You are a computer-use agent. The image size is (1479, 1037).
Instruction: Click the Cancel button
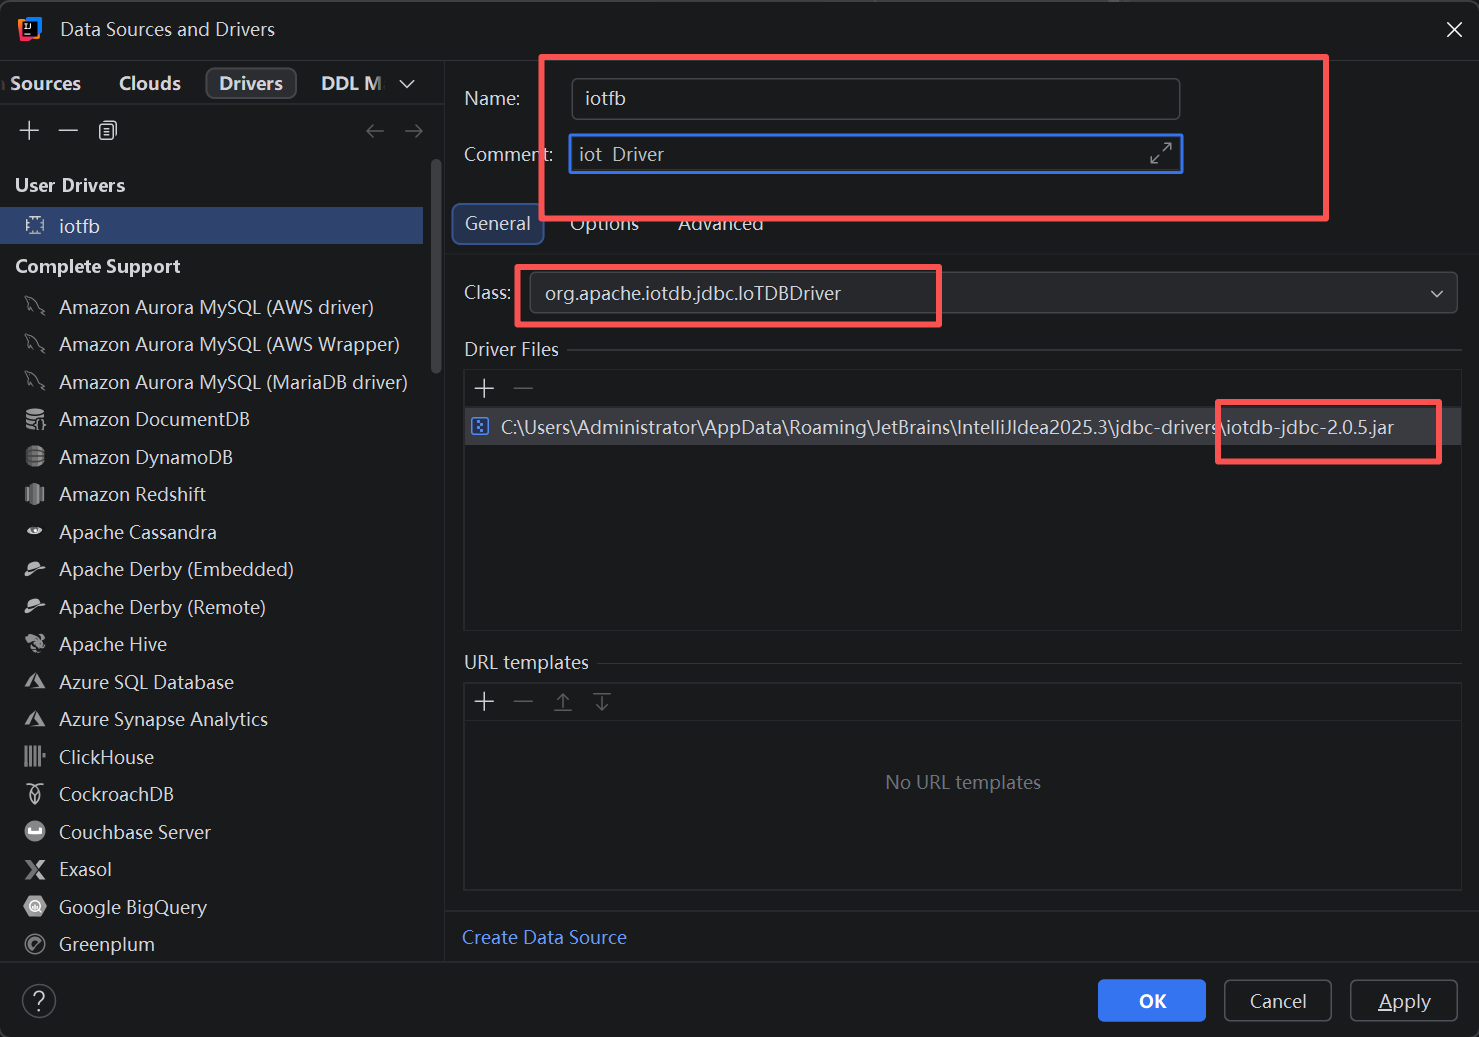(x=1278, y=1001)
